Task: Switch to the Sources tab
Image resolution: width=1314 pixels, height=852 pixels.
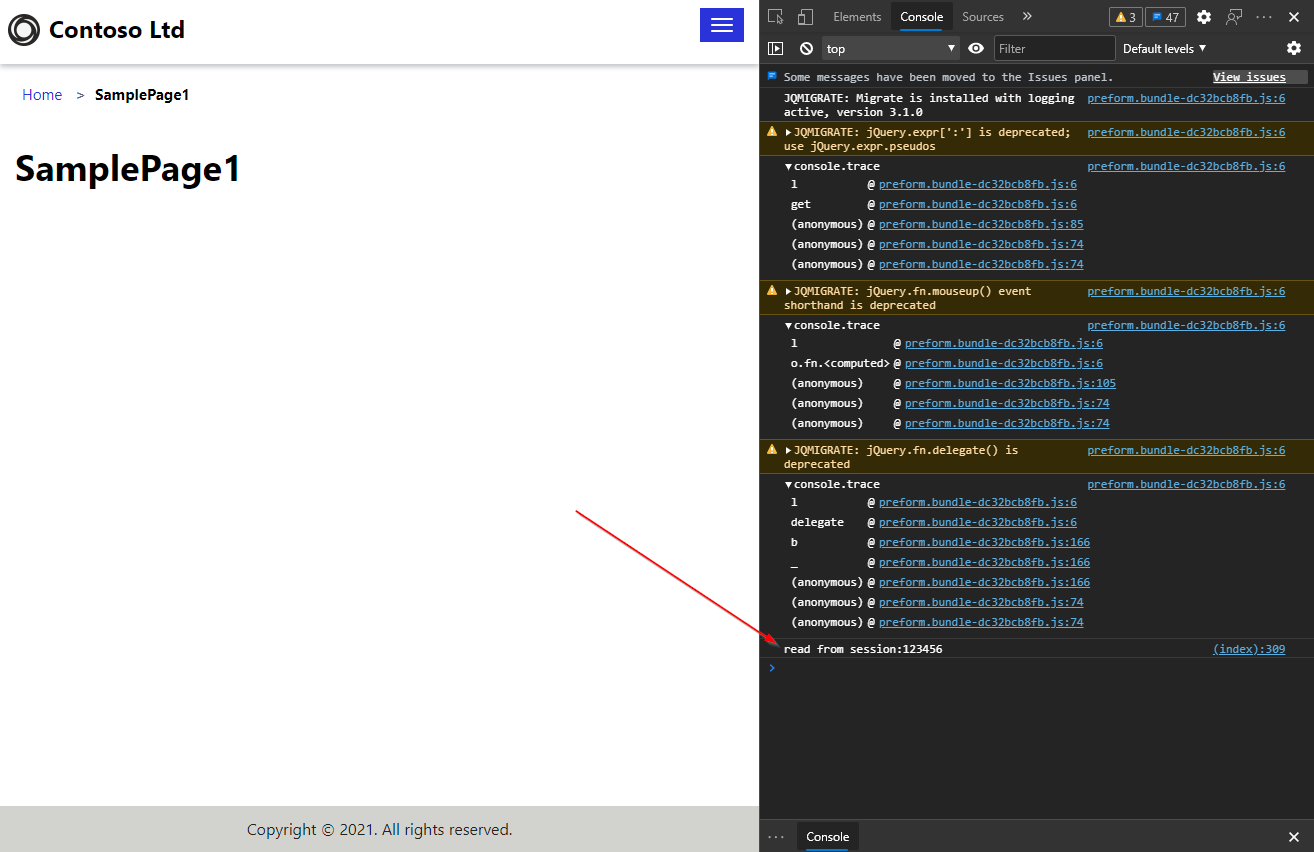Action: point(982,17)
